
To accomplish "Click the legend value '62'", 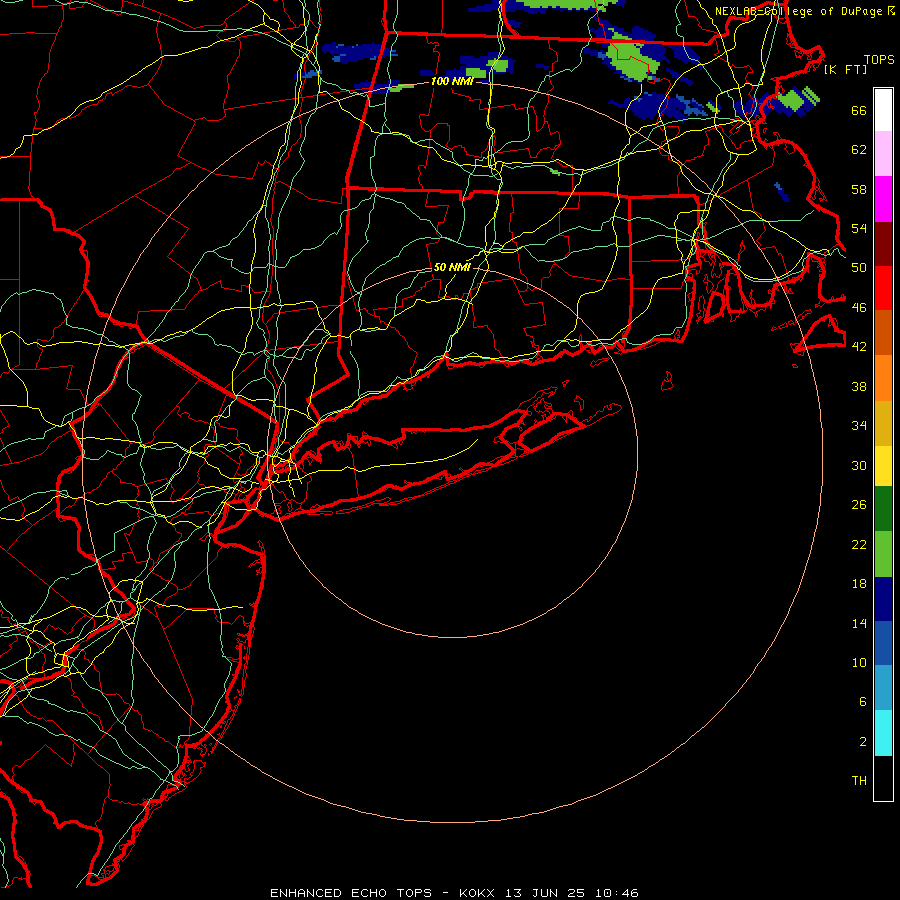I will point(859,150).
